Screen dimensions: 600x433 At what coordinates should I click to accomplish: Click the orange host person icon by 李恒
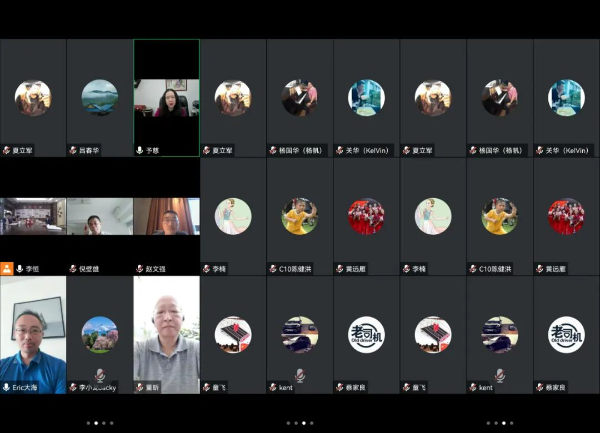pyautogui.click(x=7, y=269)
